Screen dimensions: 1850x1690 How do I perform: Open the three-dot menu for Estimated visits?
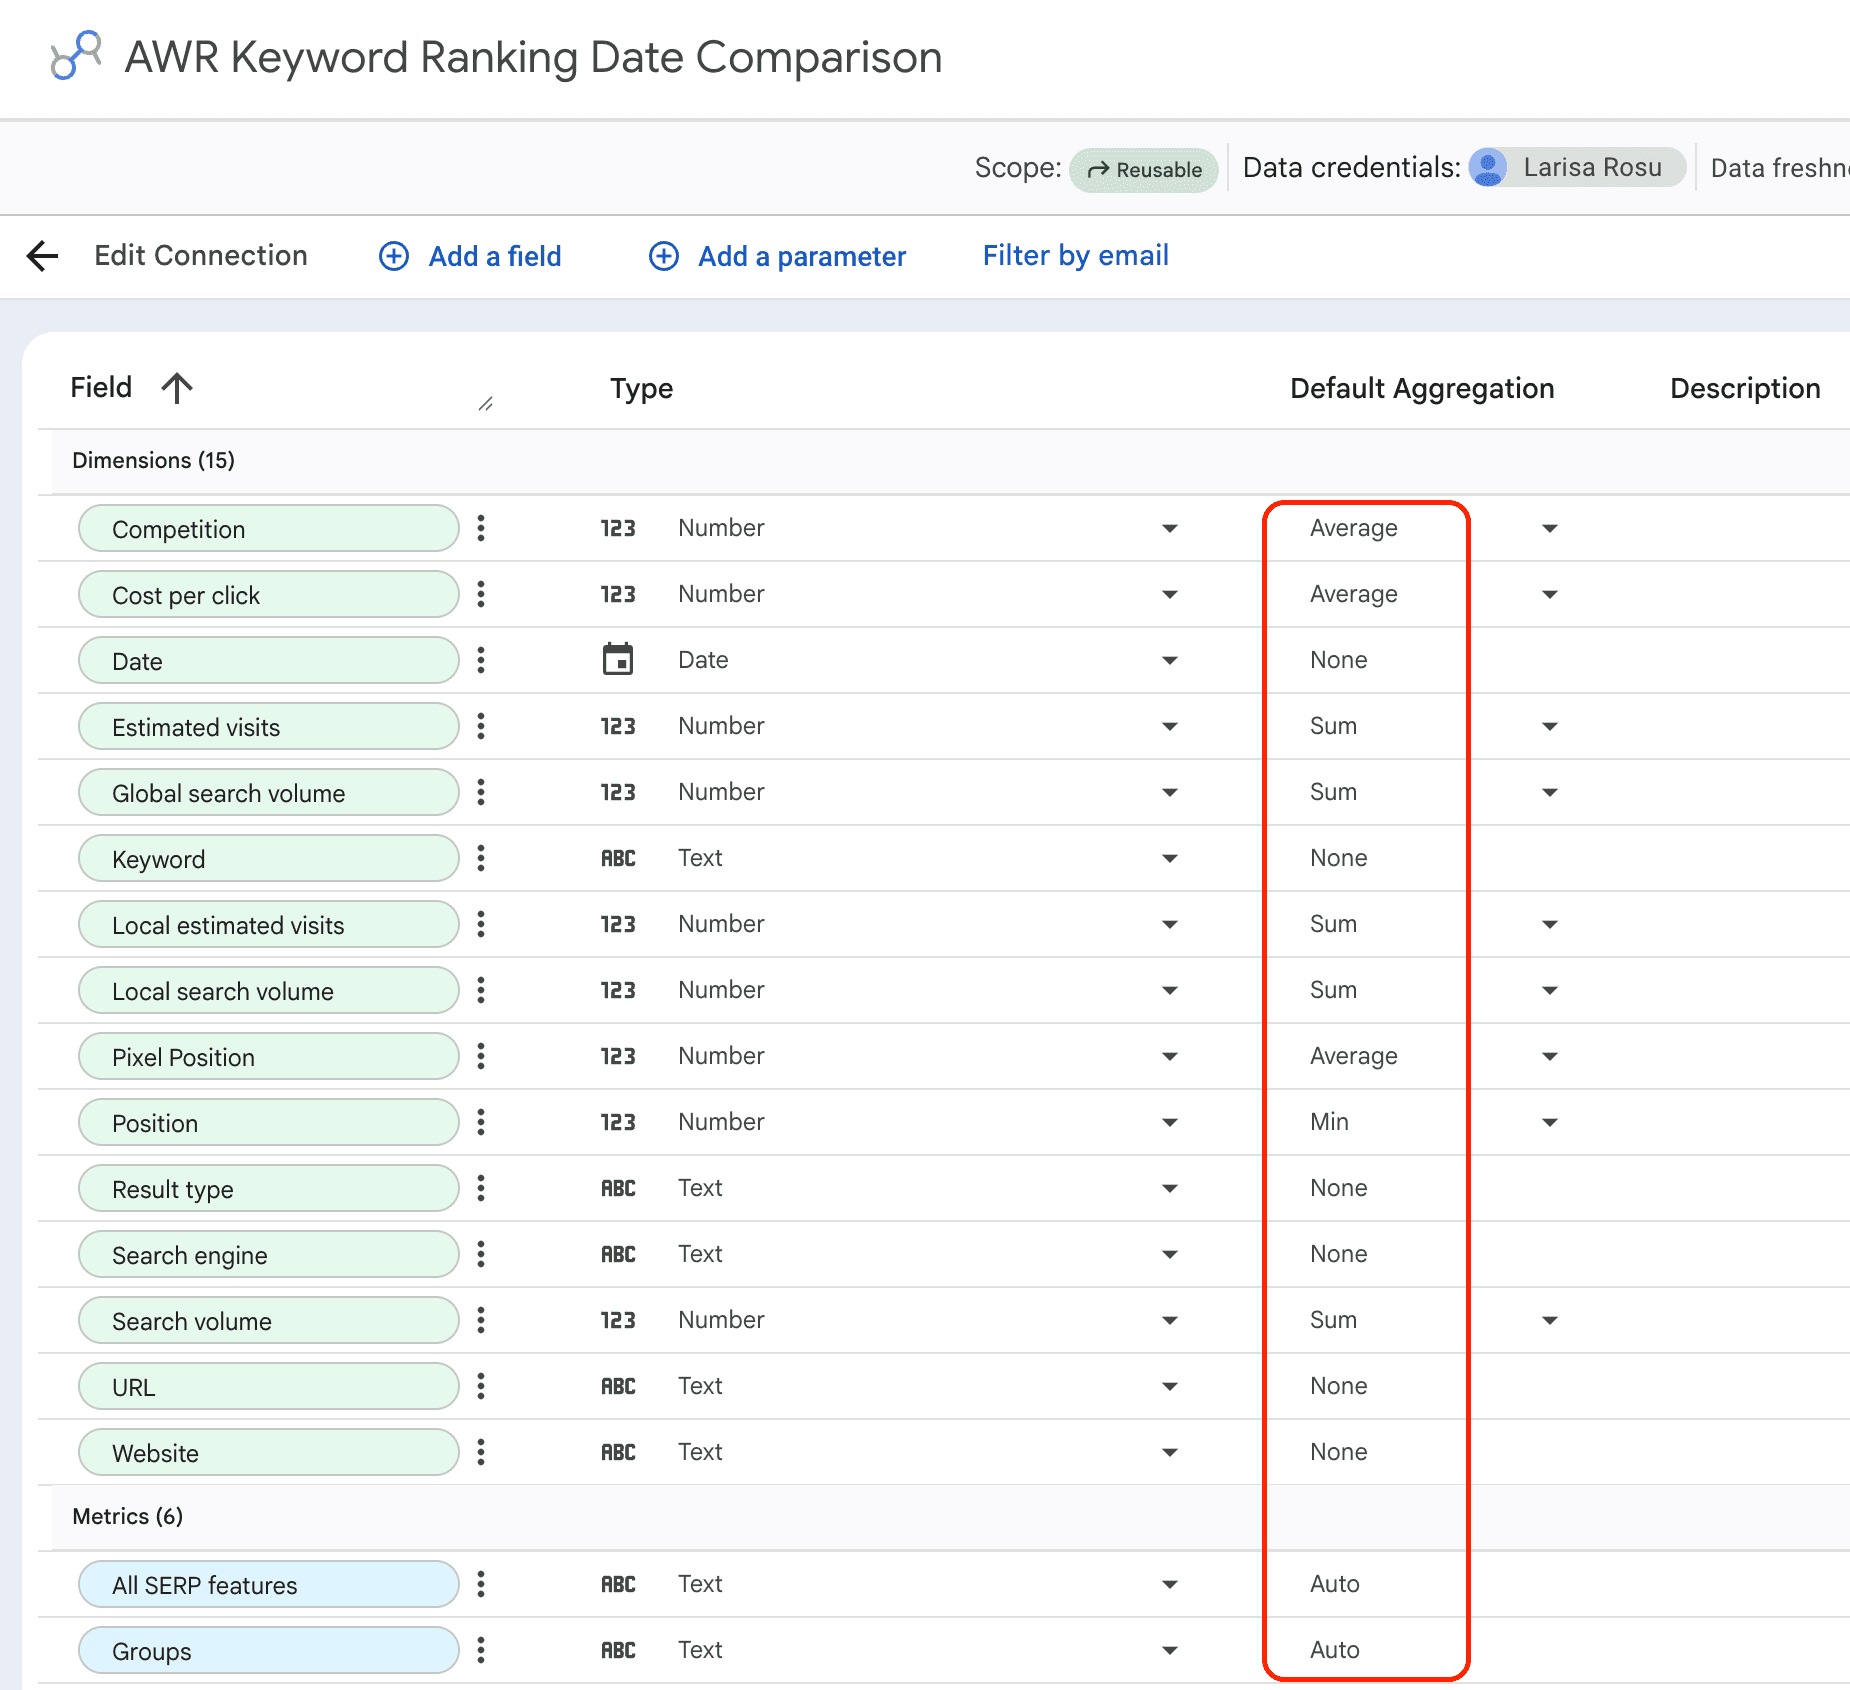(481, 726)
